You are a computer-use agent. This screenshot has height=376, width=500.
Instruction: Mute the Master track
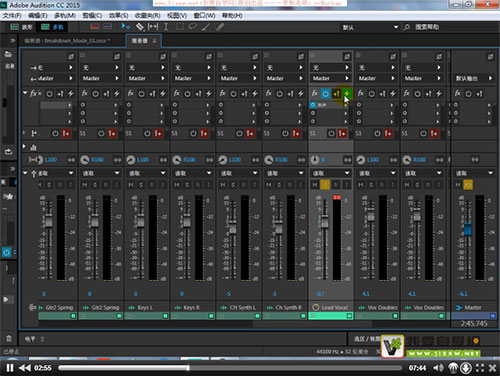[458, 185]
